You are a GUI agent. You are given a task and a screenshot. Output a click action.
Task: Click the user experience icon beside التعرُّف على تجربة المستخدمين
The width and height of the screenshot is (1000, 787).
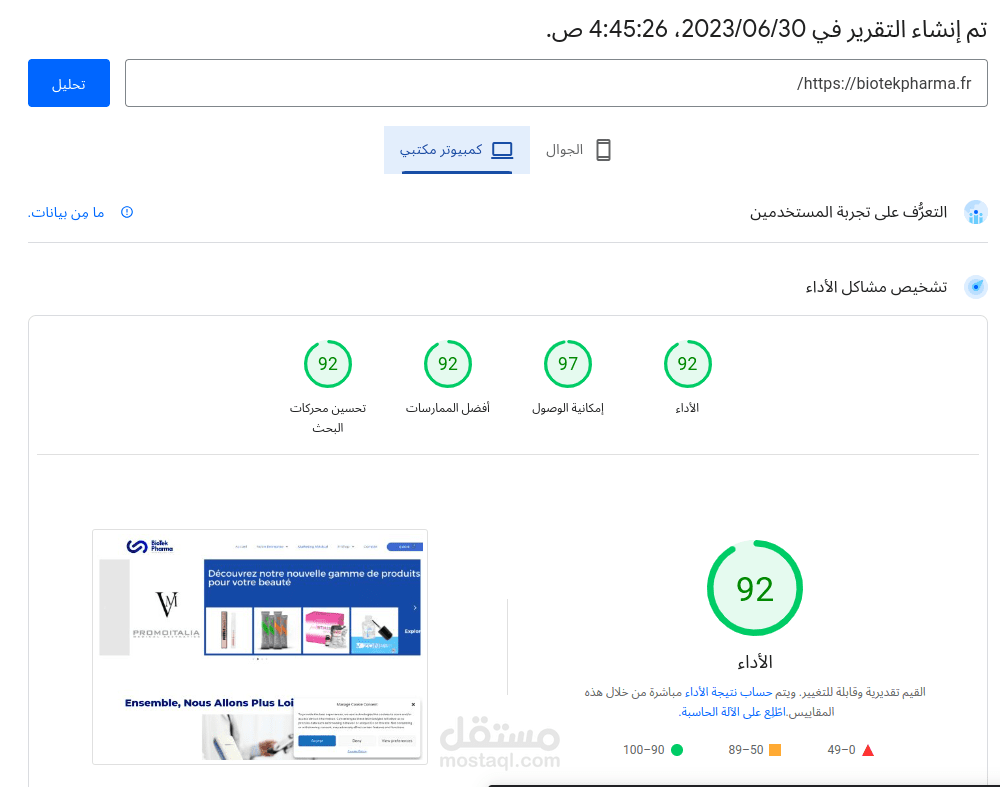[975, 212]
